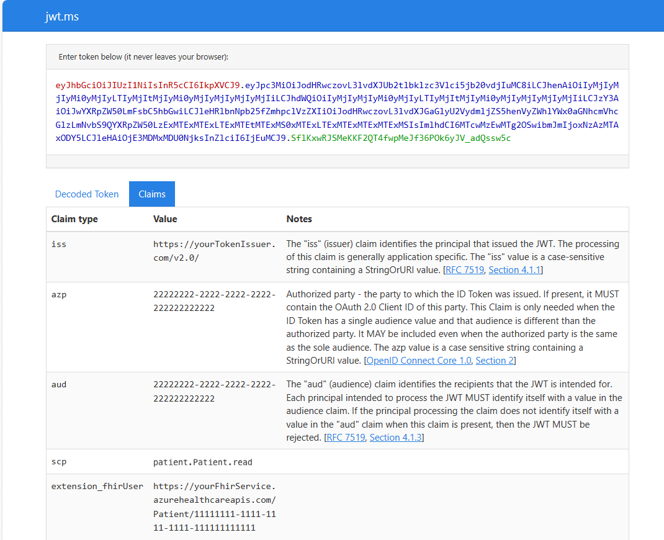664x540 pixels.
Task: Click the yourFhirService Patient URL value
Action: [x=215, y=507]
